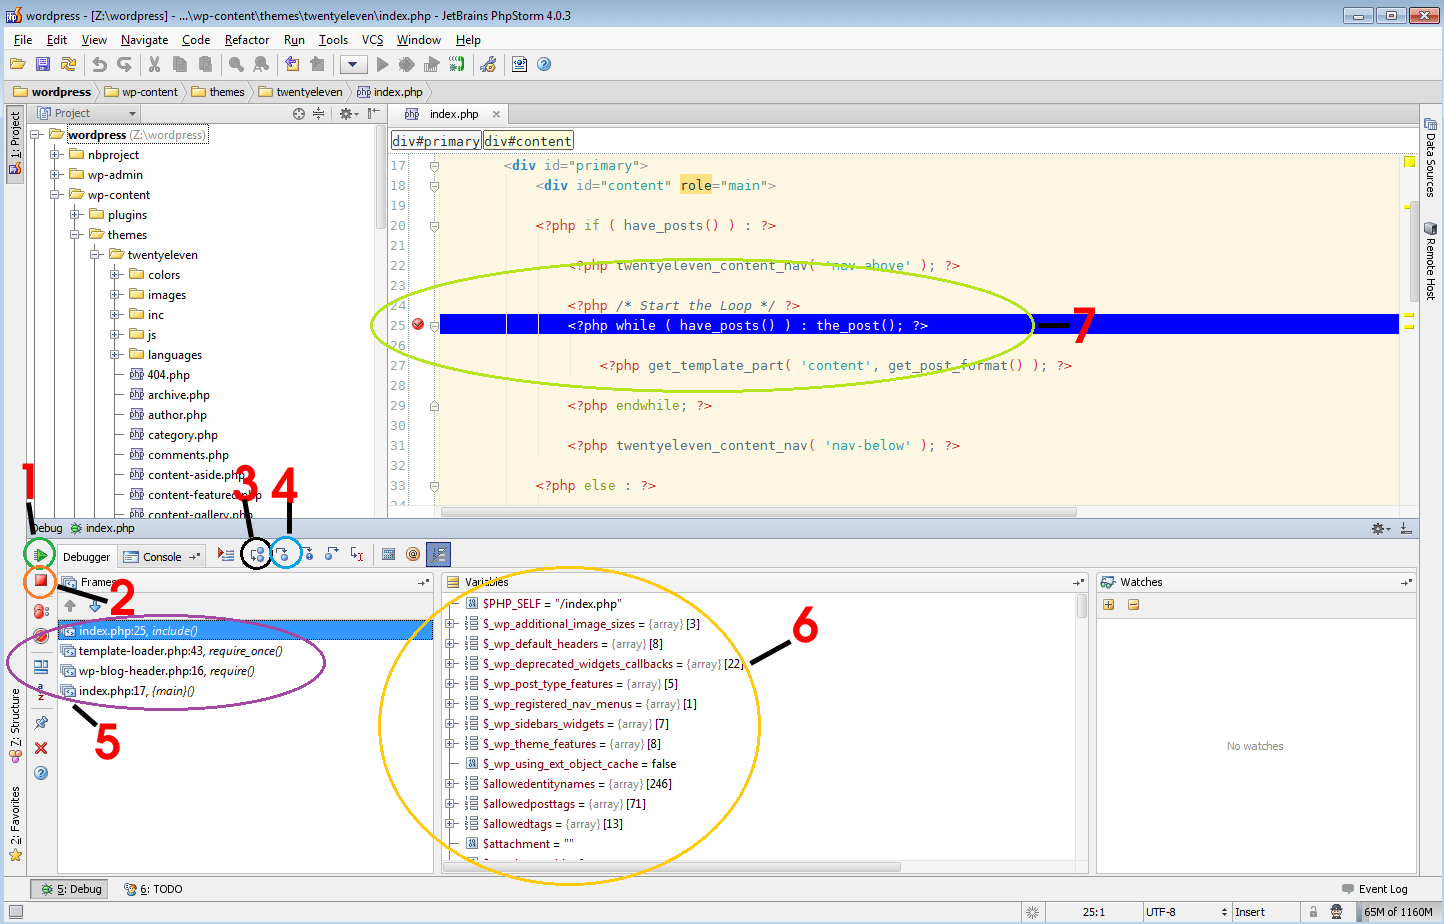Click the themes breadcrumb in navigation bar
This screenshot has height=924, width=1444.
tap(217, 92)
